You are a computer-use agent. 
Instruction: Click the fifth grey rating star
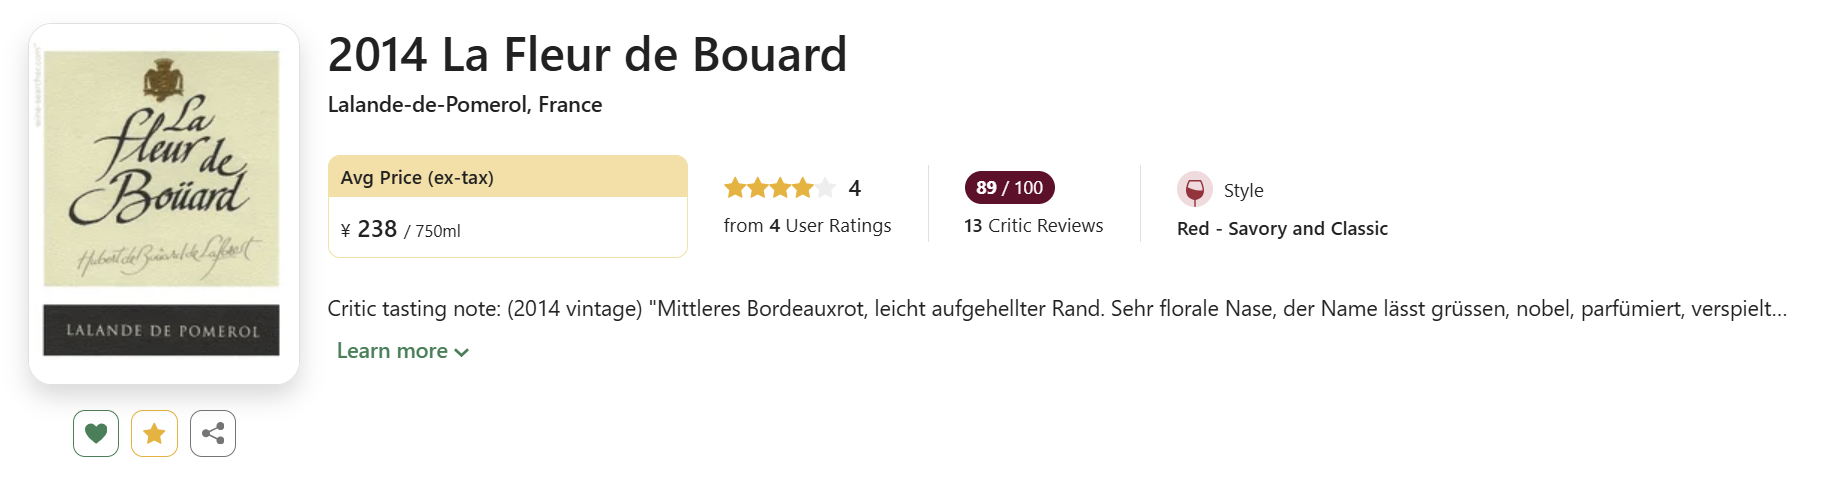pyautogui.click(x=825, y=188)
